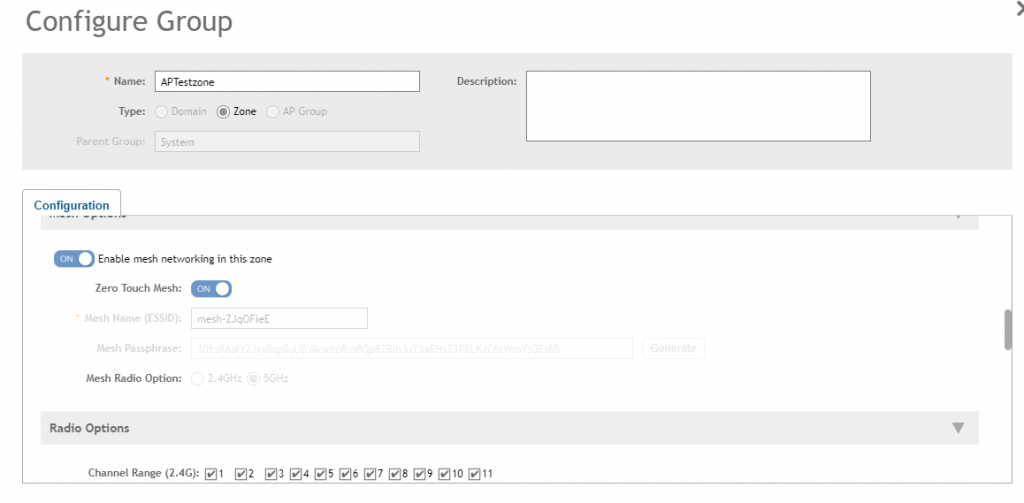Click the Name input field
This screenshot has height=503, width=1024.
click(x=287, y=82)
